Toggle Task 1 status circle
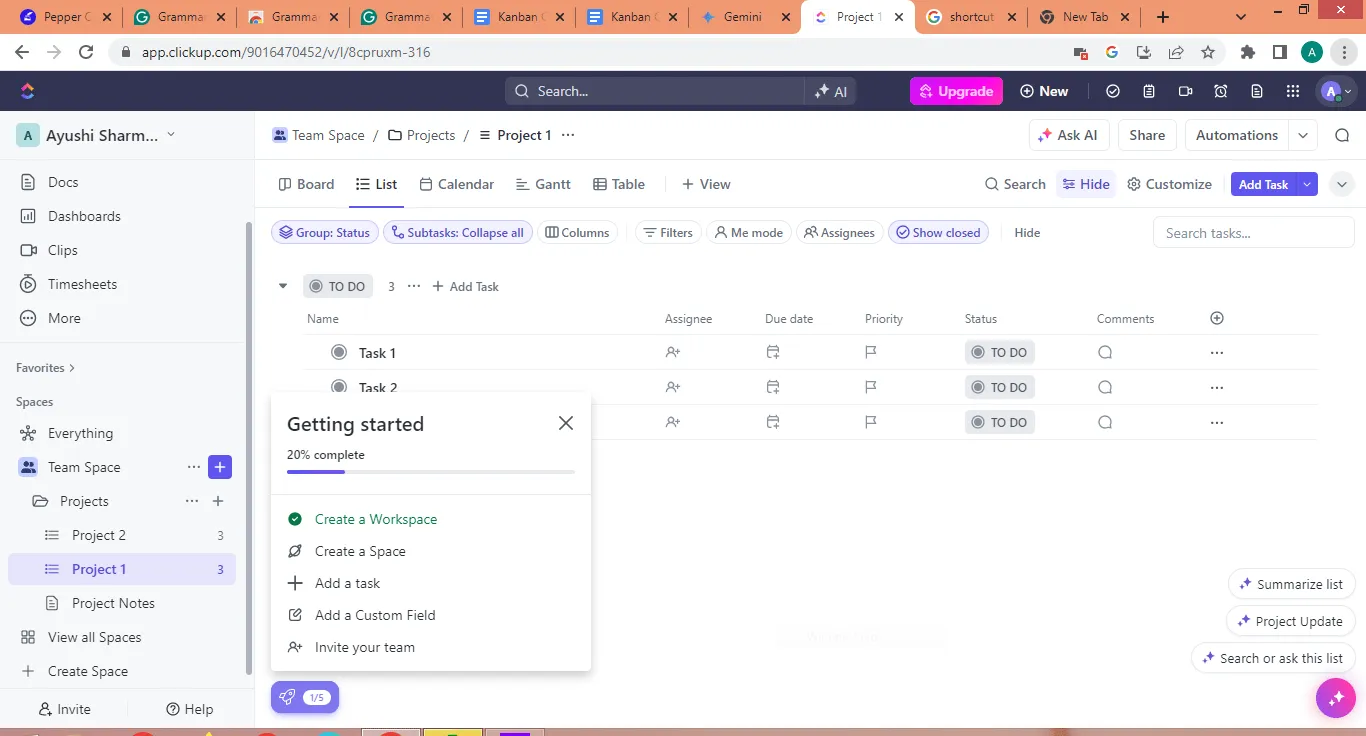The image size is (1366, 736). click(339, 352)
